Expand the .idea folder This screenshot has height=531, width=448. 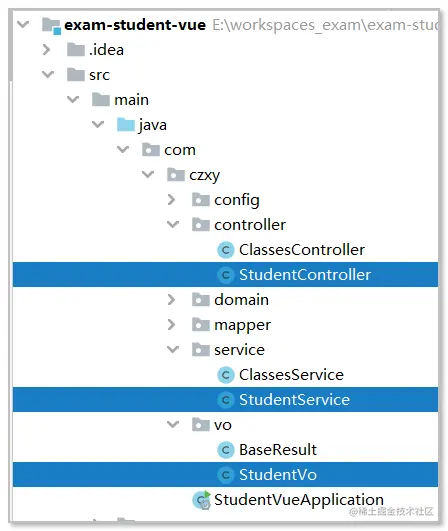click(x=47, y=50)
